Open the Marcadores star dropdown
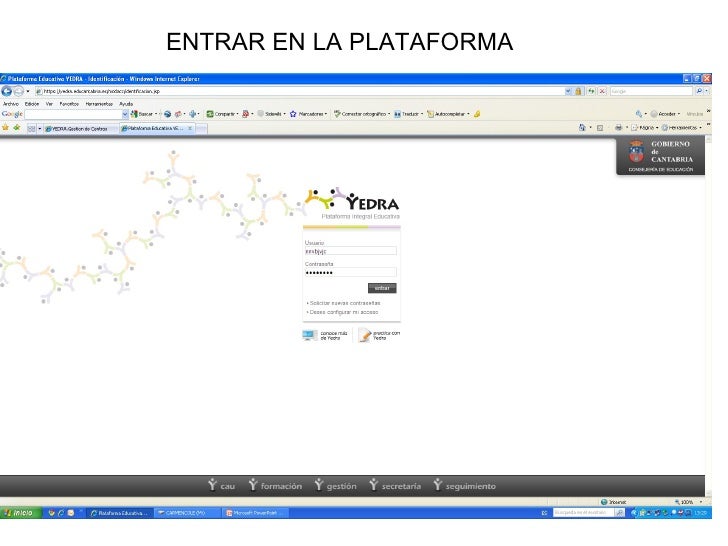The width and height of the screenshot is (728, 546). 308,114
